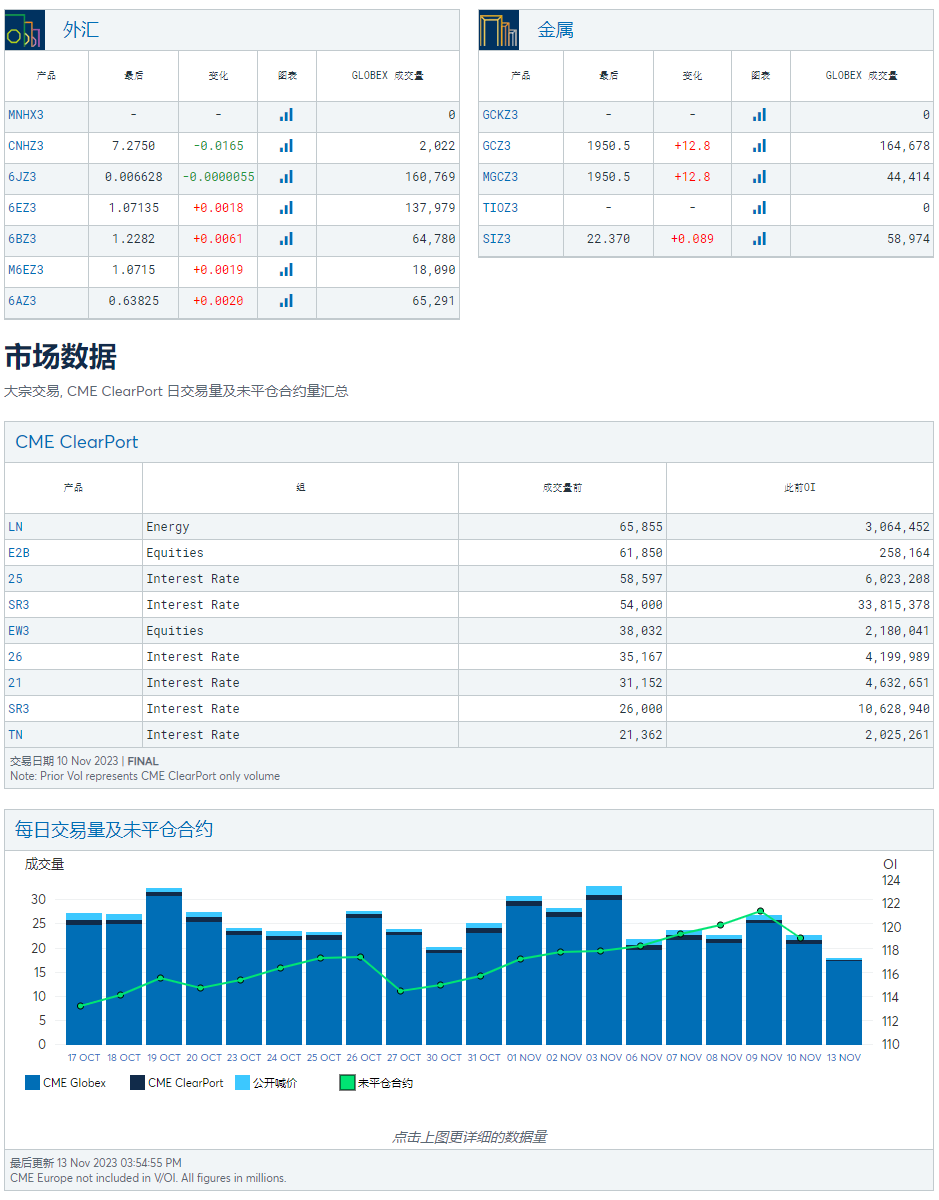
Task: Toggle the CME Globex legend swatch
Action: (32, 1083)
